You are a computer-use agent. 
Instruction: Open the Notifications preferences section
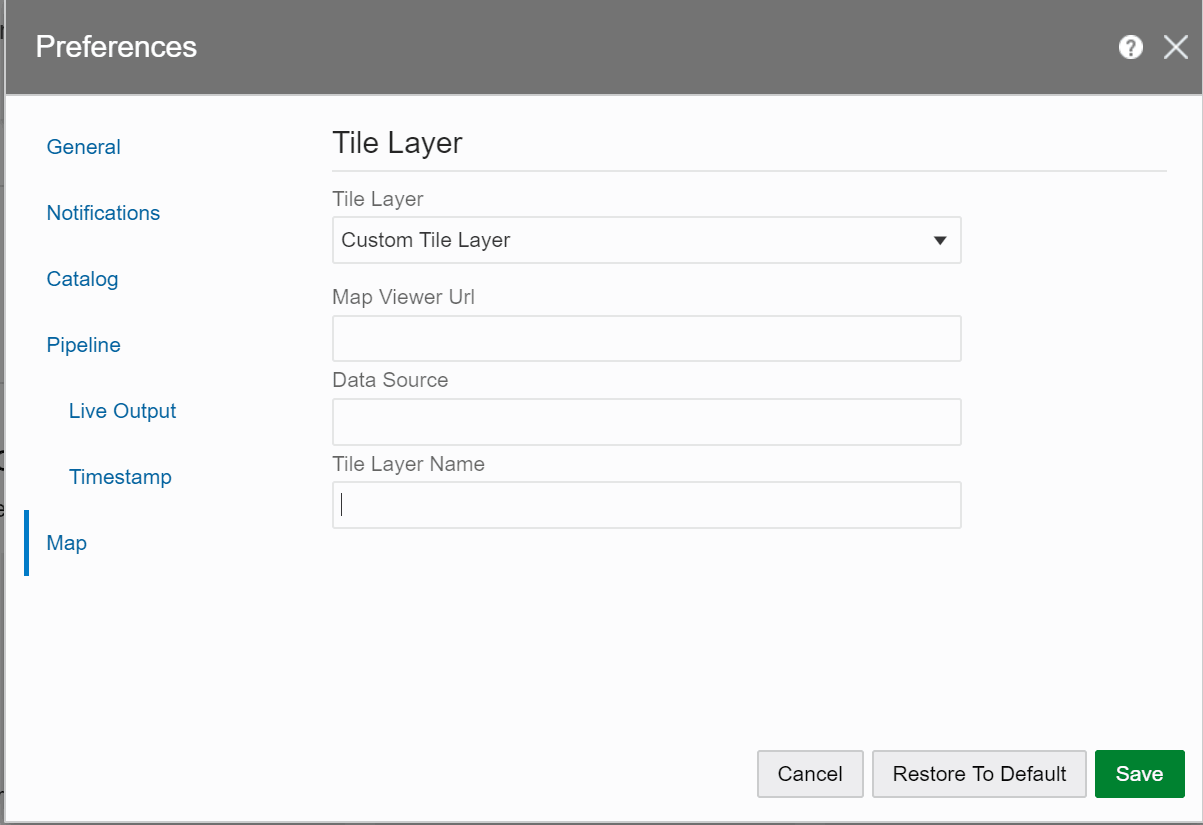103,213
